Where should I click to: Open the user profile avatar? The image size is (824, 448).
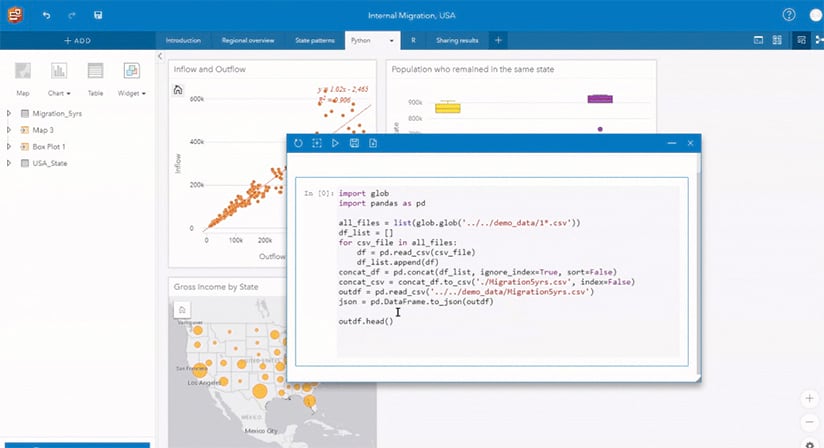point(816,15)
